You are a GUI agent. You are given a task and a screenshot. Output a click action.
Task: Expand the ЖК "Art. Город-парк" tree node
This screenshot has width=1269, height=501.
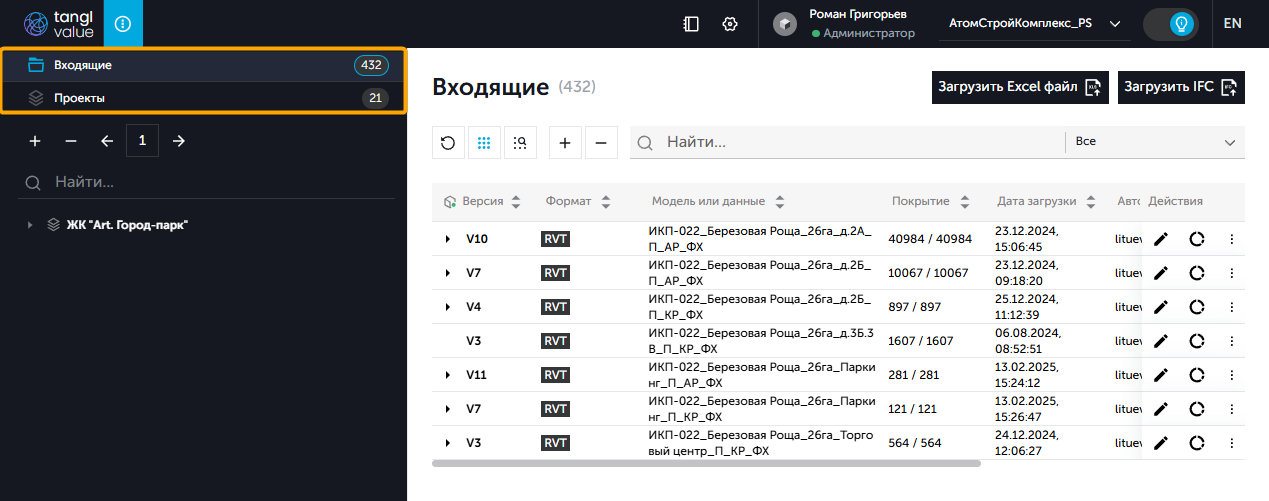click(x=29, y=225)
